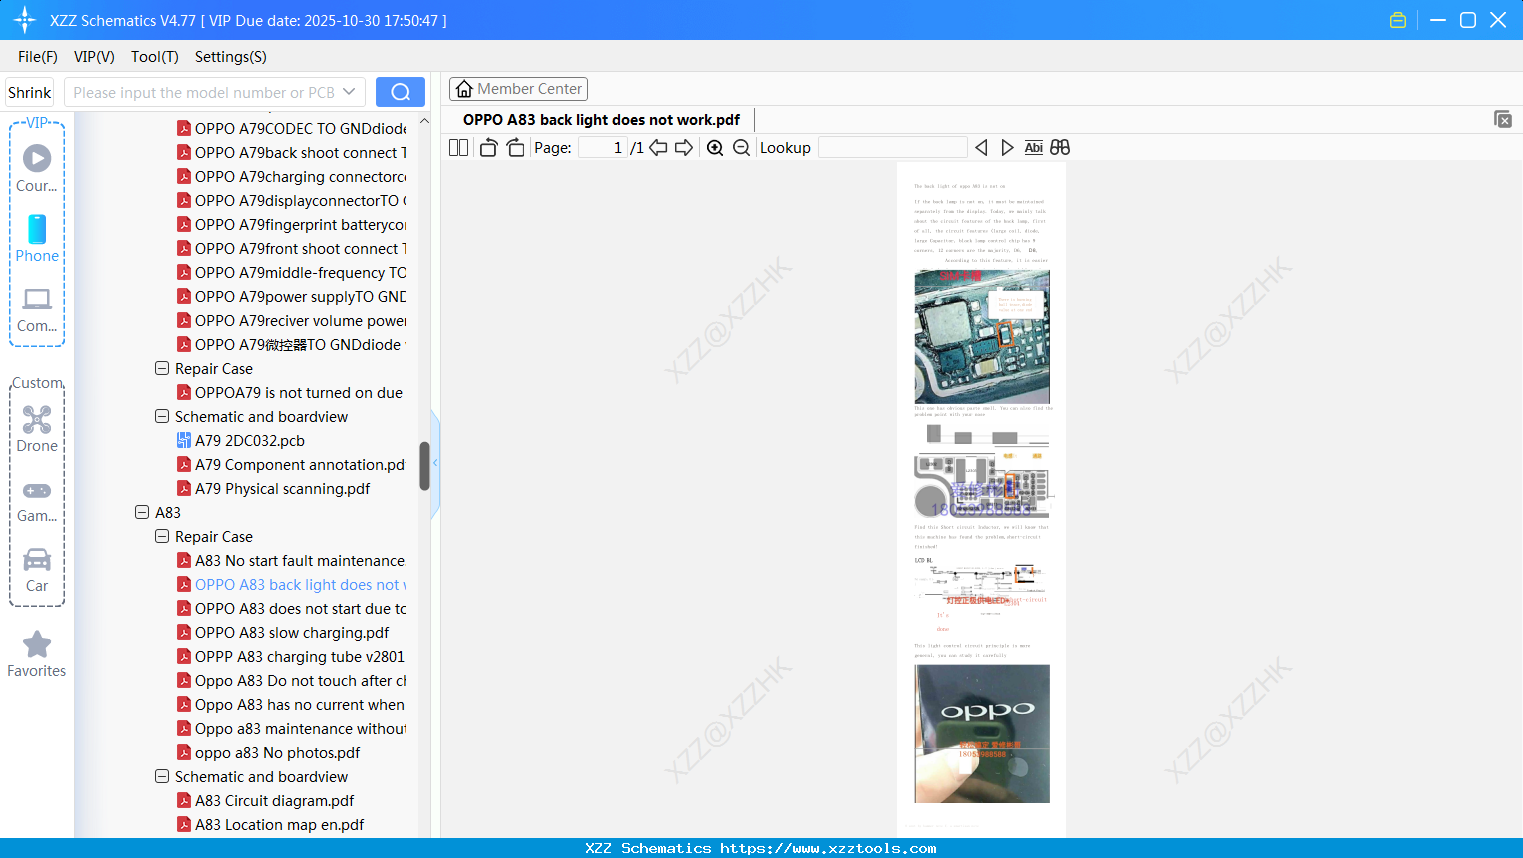Focus the model number search field
Screen dimensions: 1523x858
click(x=204, y=92)
